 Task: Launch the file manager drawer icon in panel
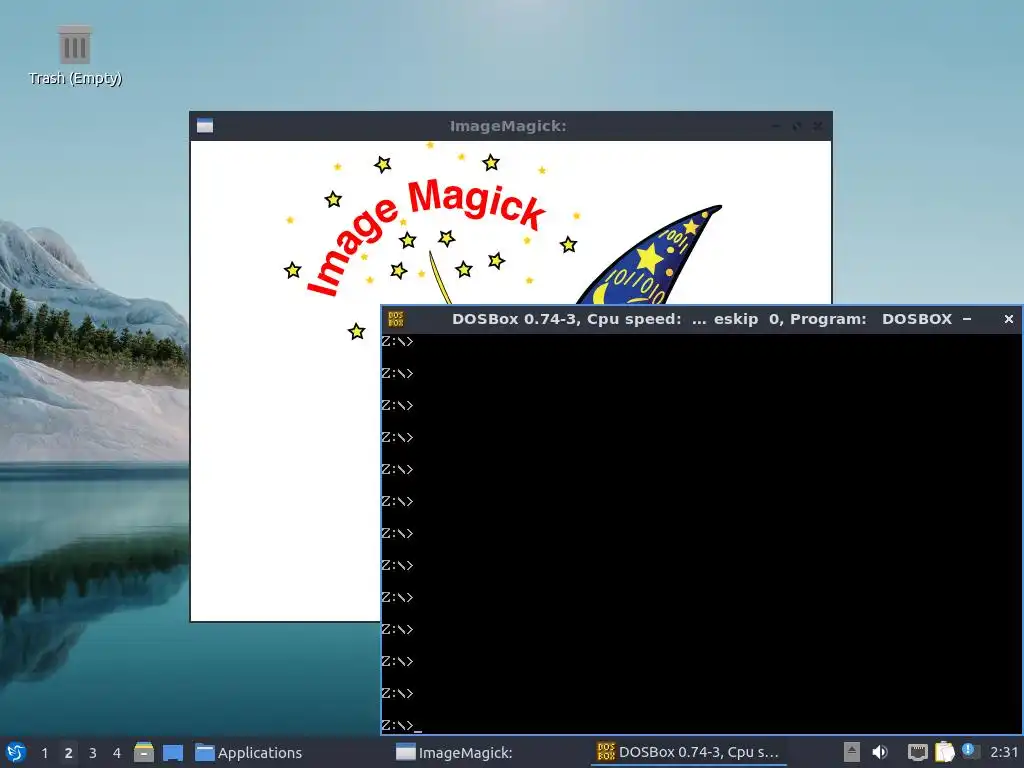144,752
